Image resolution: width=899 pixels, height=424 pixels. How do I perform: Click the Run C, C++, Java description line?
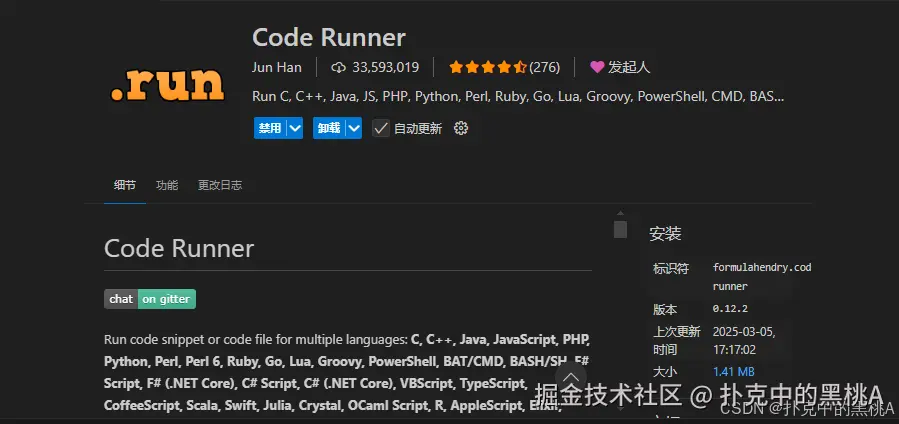click(x=518, y=96)
